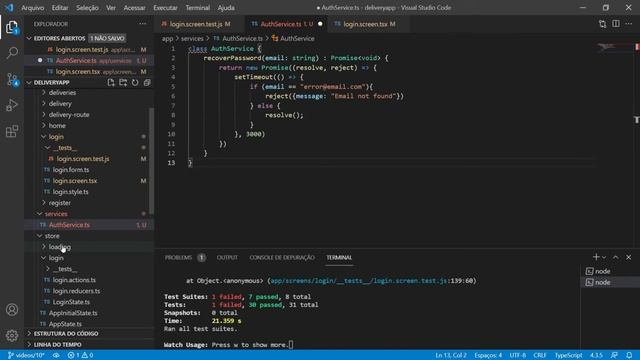Viewport: 640px width, 360px height.
Task: Click CRLF end of line in status bar
Action: coord(540,355)
